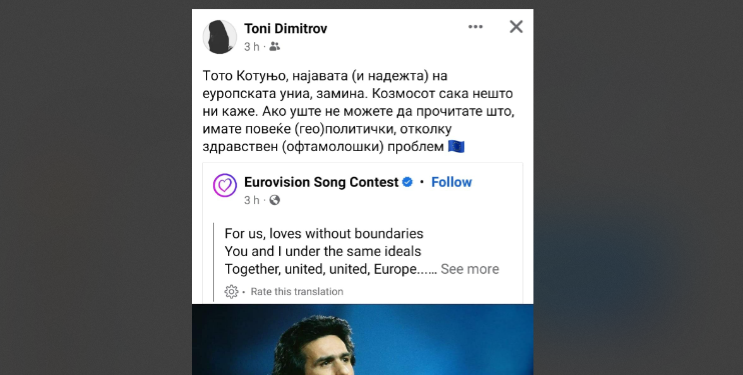
Task: Click the Eurovision heart logo avatar
Action: (225, 185)
